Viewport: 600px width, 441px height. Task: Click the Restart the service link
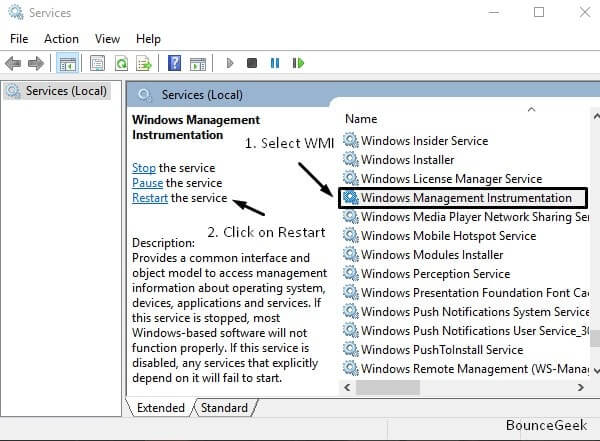tap(150, 198)
